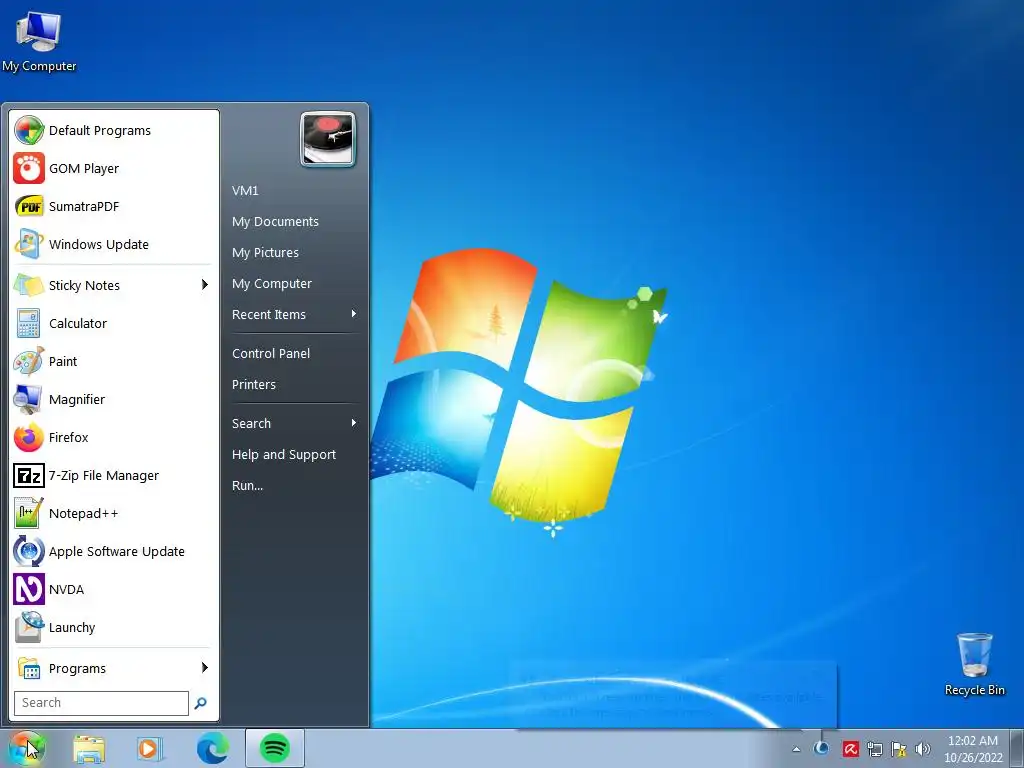The image size is (1024, 768).
Task: Expand Sticky Notes submenu arrow
Action: 205,285
